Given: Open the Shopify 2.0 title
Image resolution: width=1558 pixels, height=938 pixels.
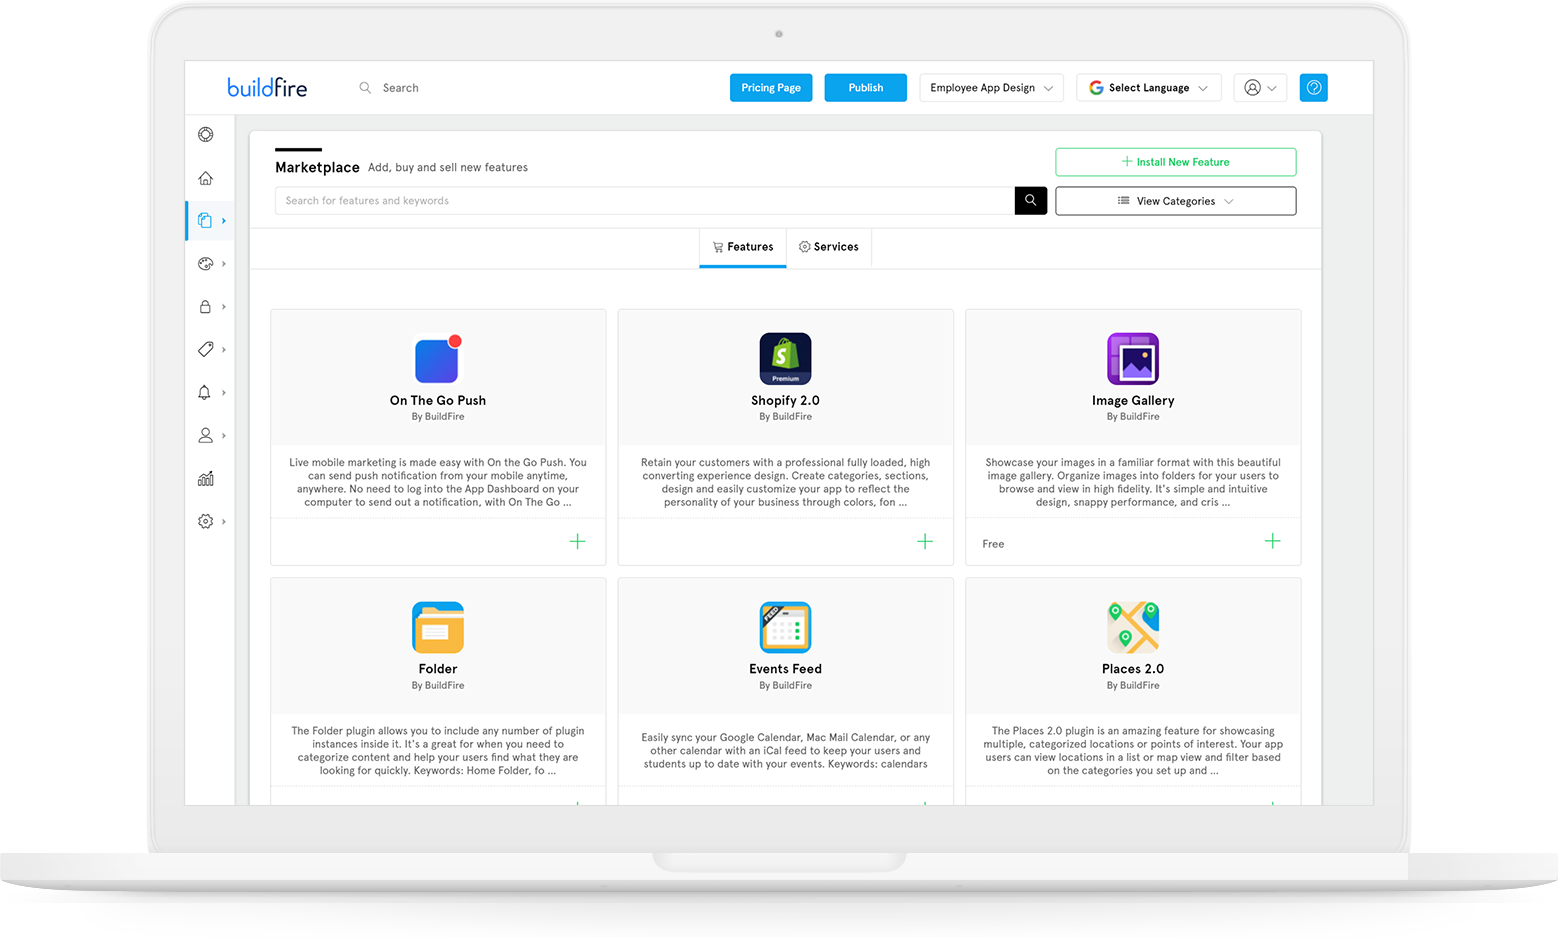Looking at the screenshot, I should (x=786, y=400).
